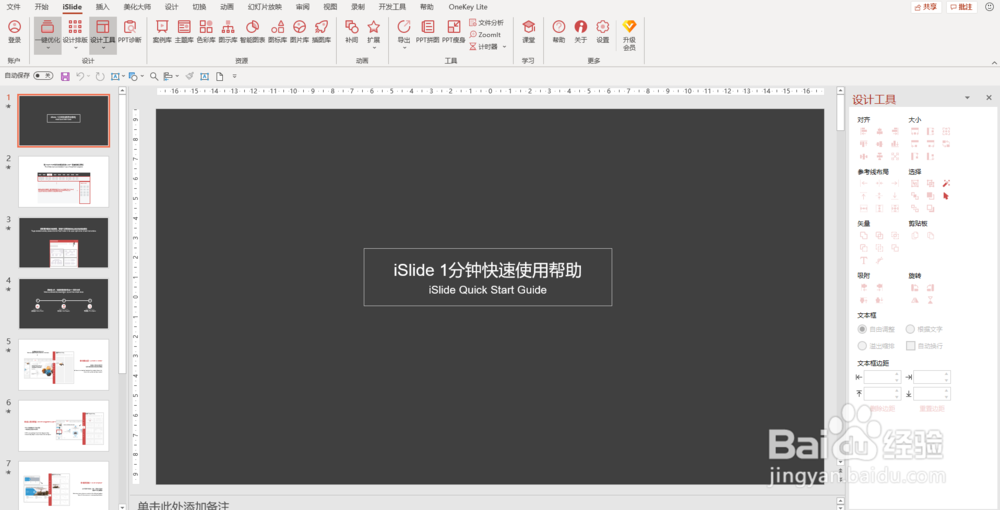Viewport: 1000px width, 510px height.
Task: Select slide 2 thumbnail
Action: click(x=63, y=182)
